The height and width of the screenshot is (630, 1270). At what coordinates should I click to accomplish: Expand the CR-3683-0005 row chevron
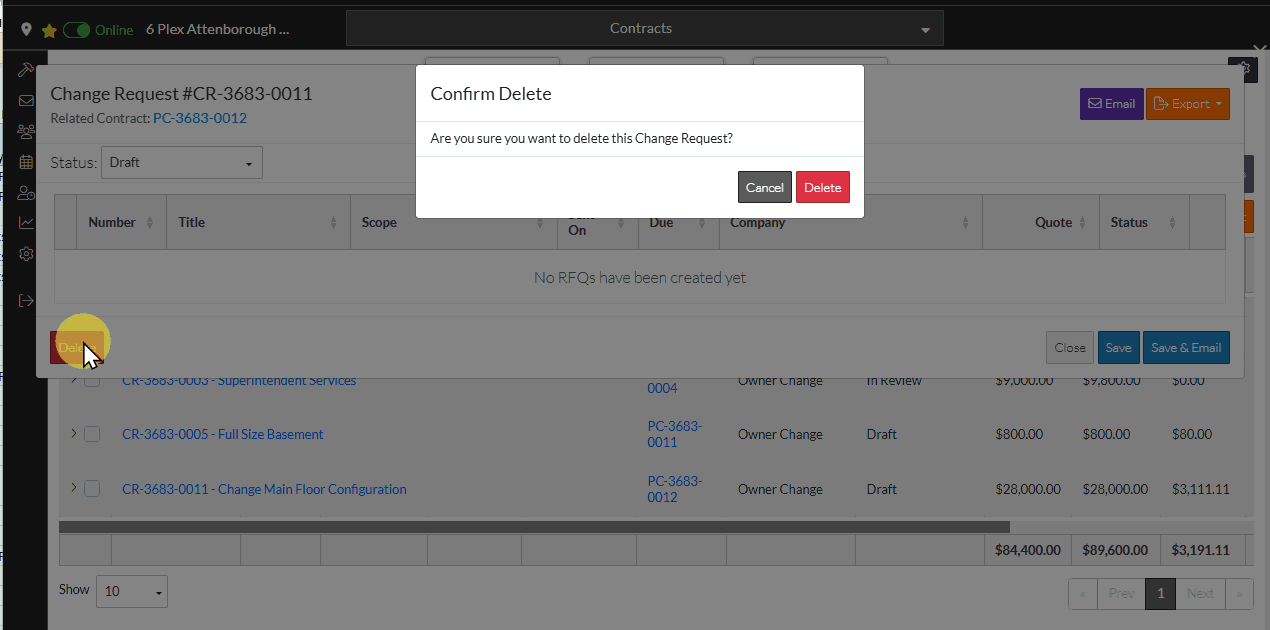pyautogui.click(x=73, y=433)
